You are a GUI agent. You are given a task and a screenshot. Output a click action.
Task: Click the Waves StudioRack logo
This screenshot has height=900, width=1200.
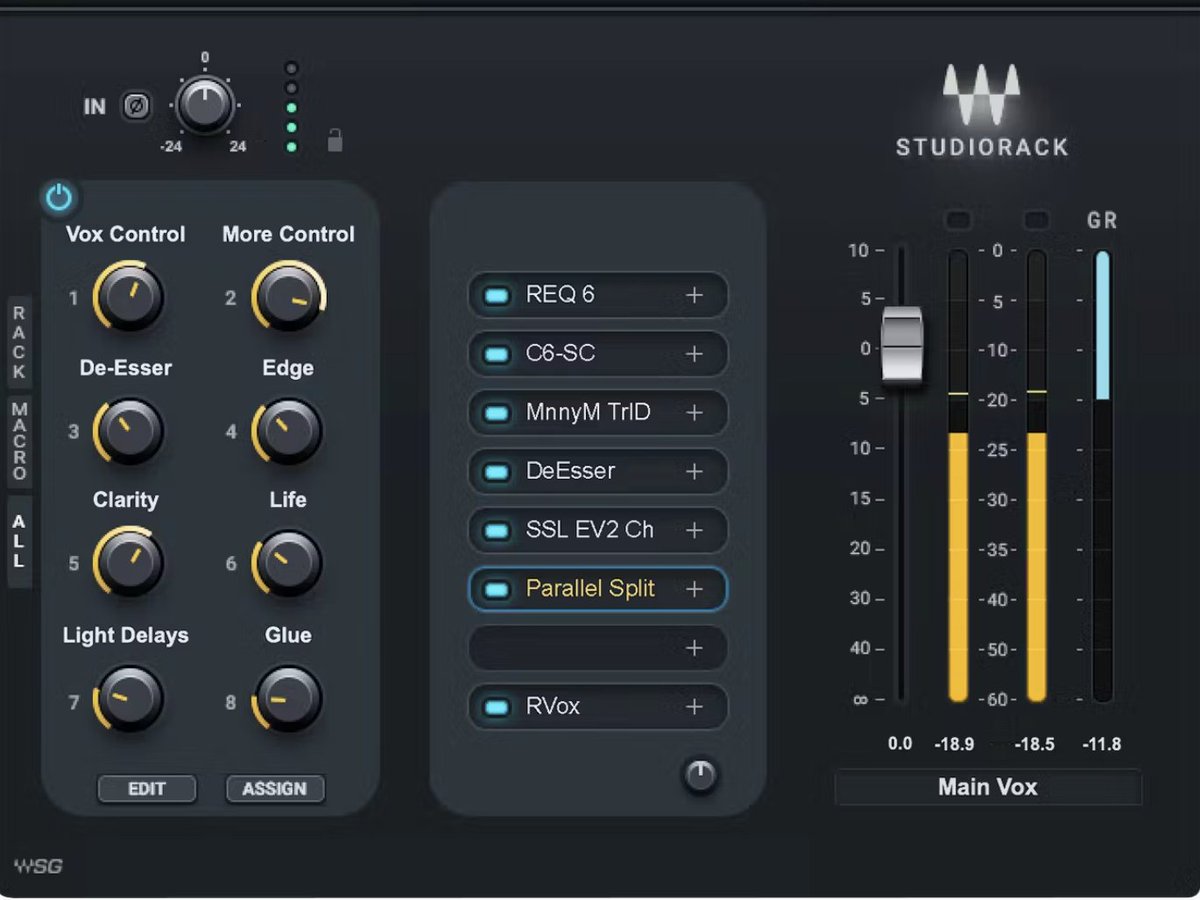coord(982,112)
